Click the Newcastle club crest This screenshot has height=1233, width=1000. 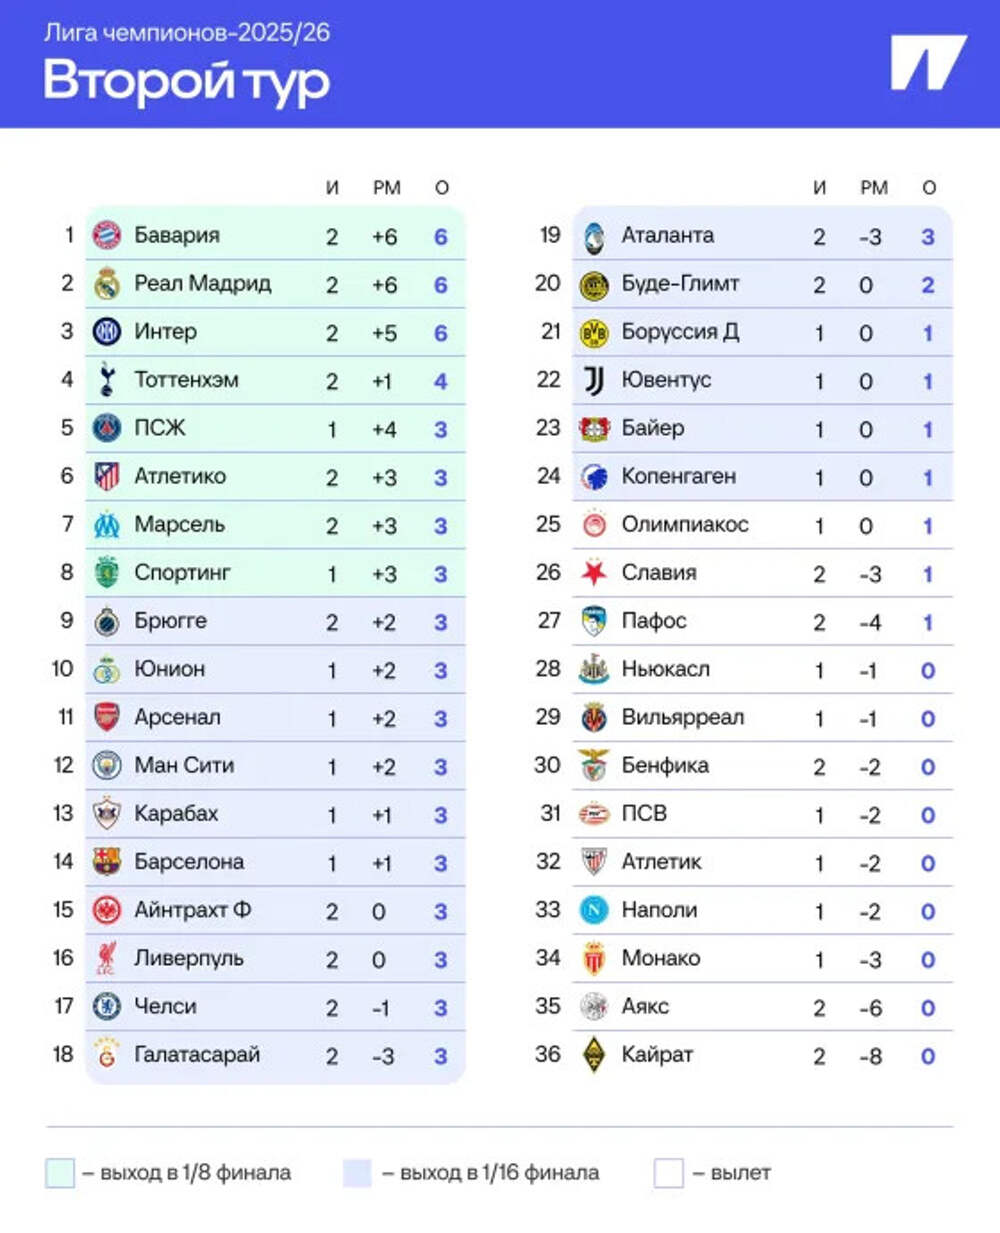click(594, 669)
